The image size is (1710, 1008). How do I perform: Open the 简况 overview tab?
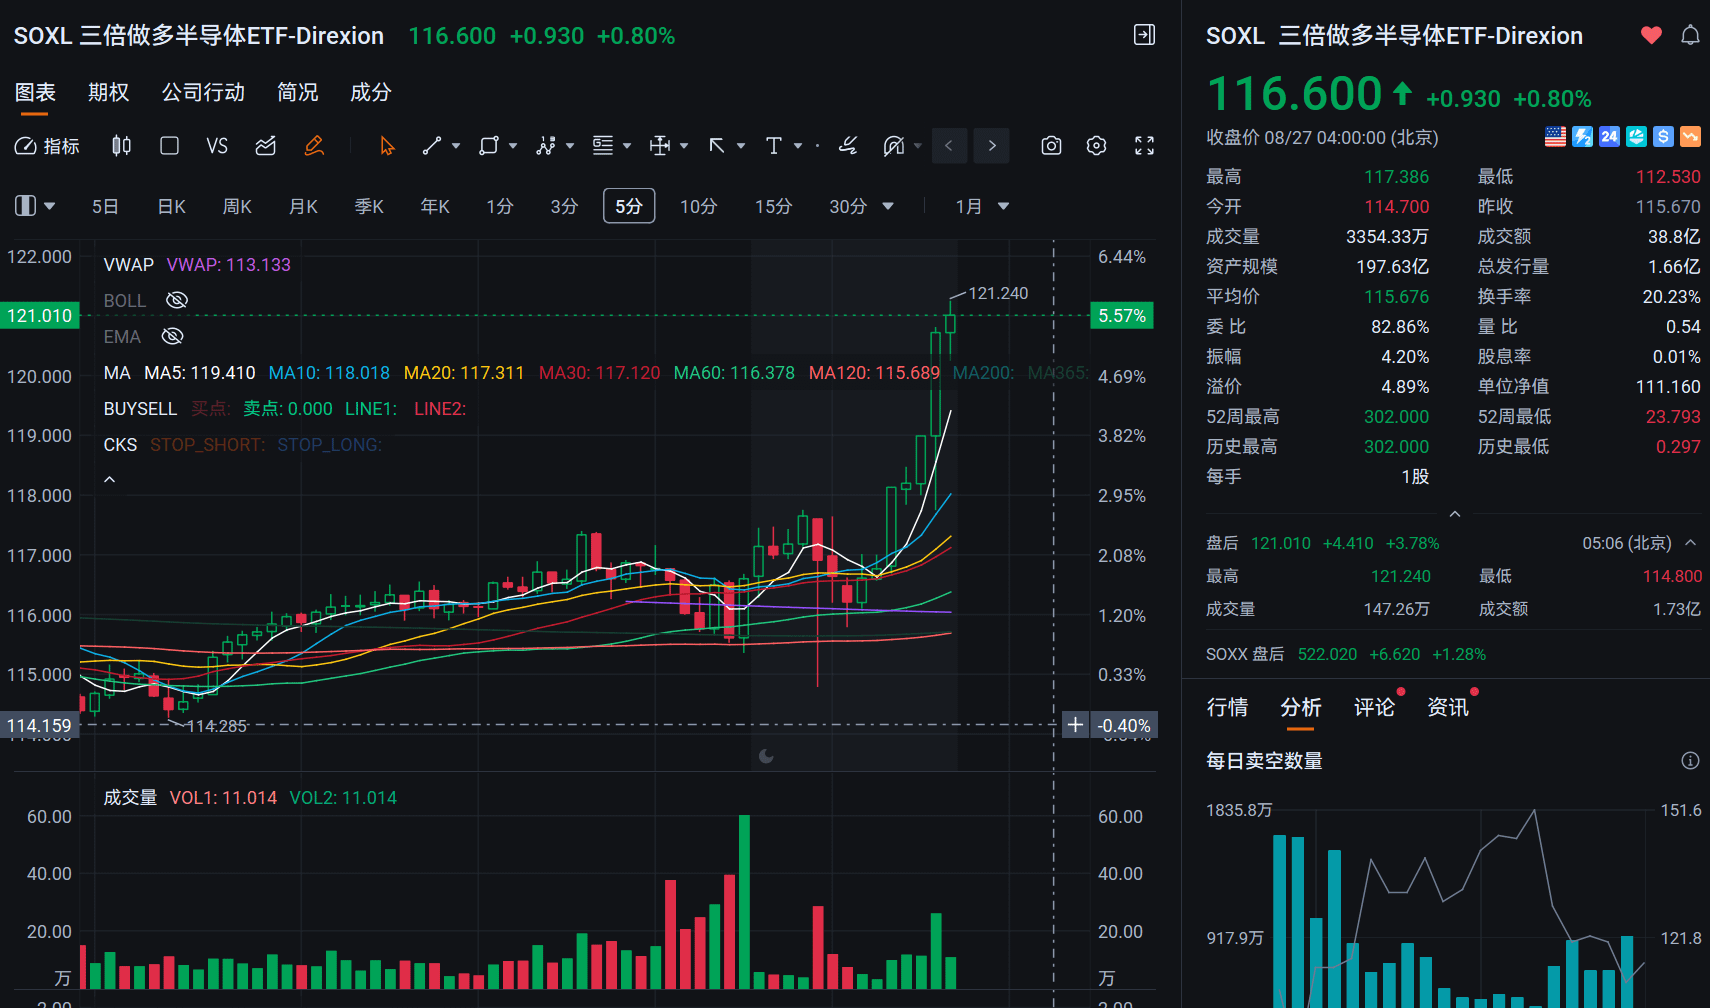click(297, 92)
